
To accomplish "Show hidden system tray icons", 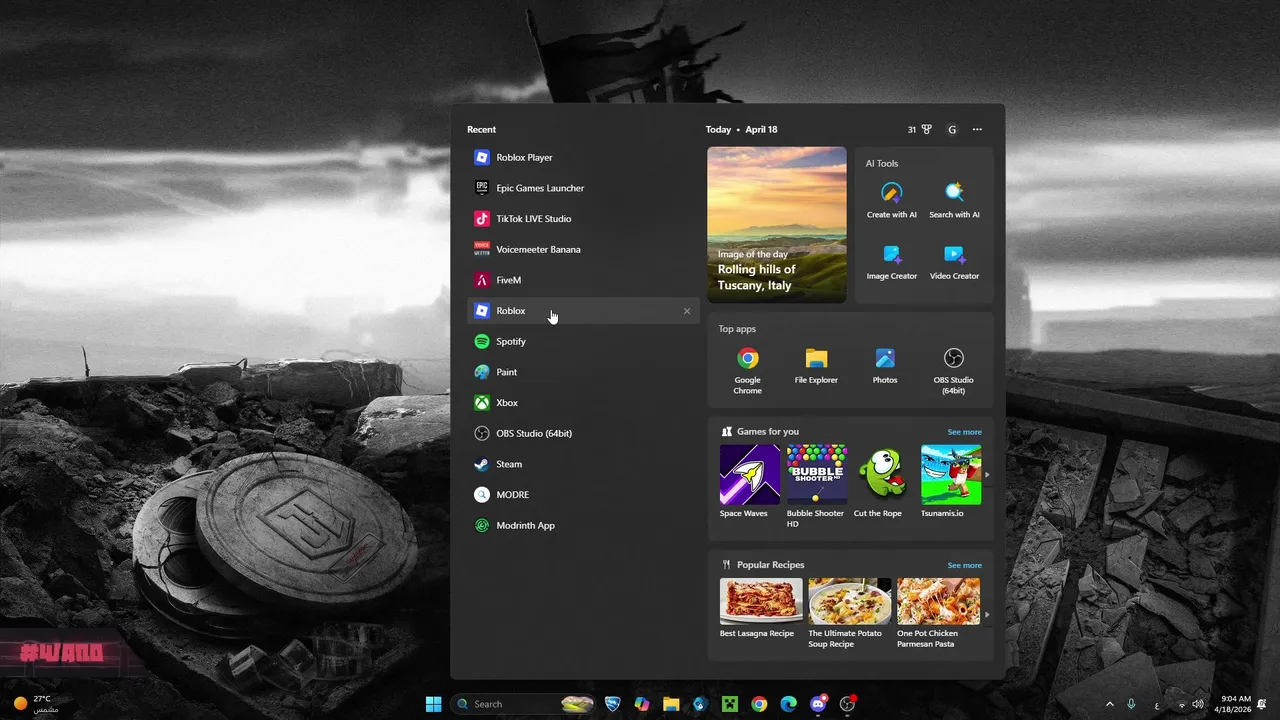I will [1109, 704].
